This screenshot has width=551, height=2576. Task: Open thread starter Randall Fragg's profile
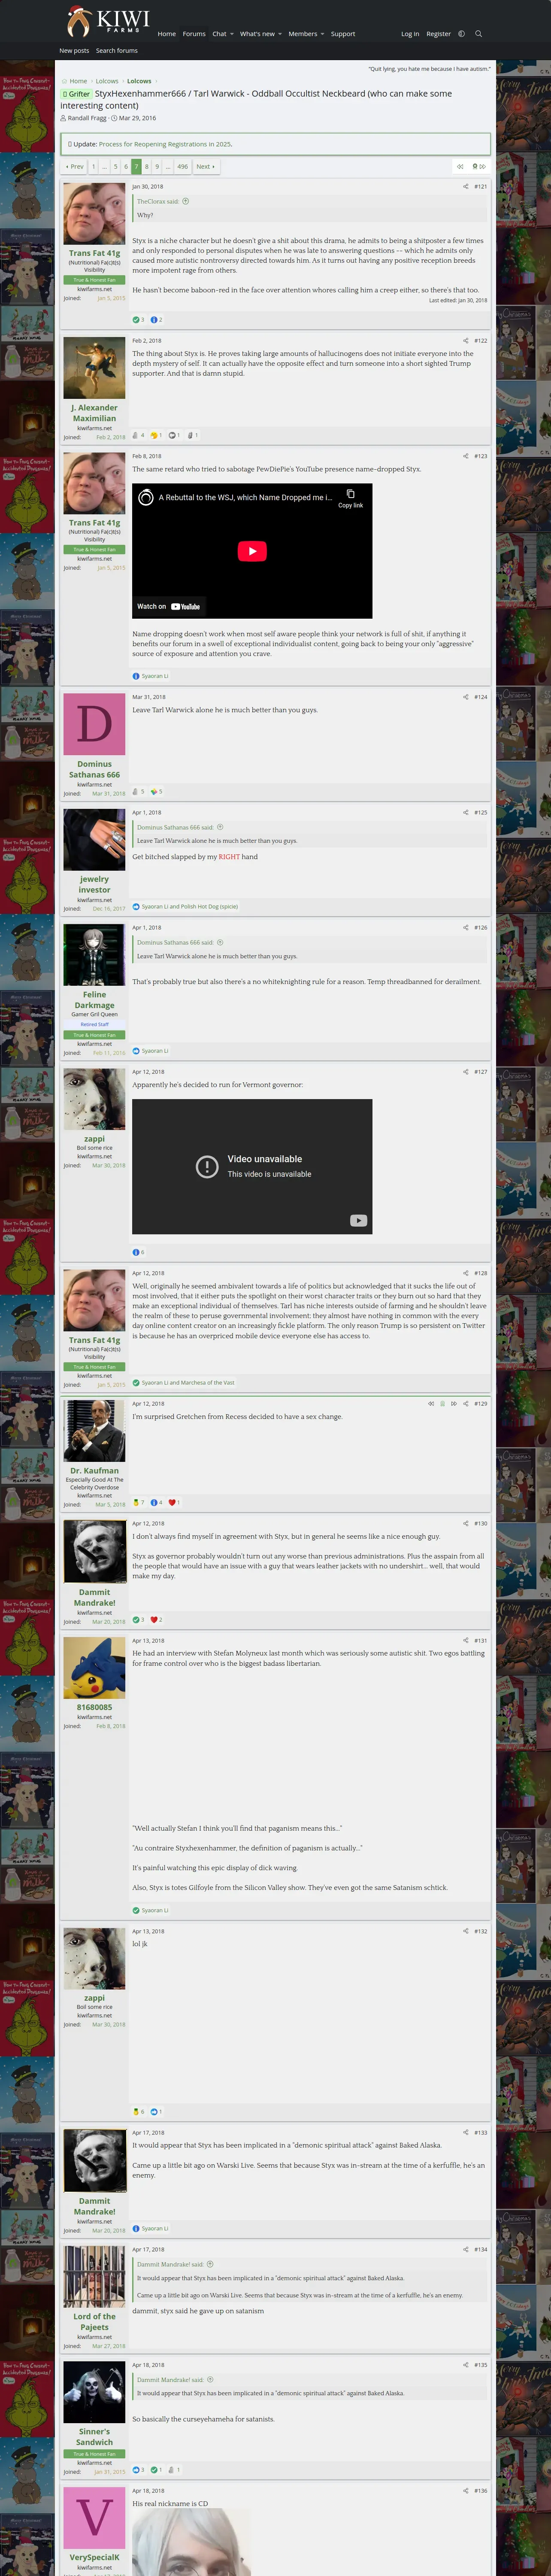[x=87, y=118]
